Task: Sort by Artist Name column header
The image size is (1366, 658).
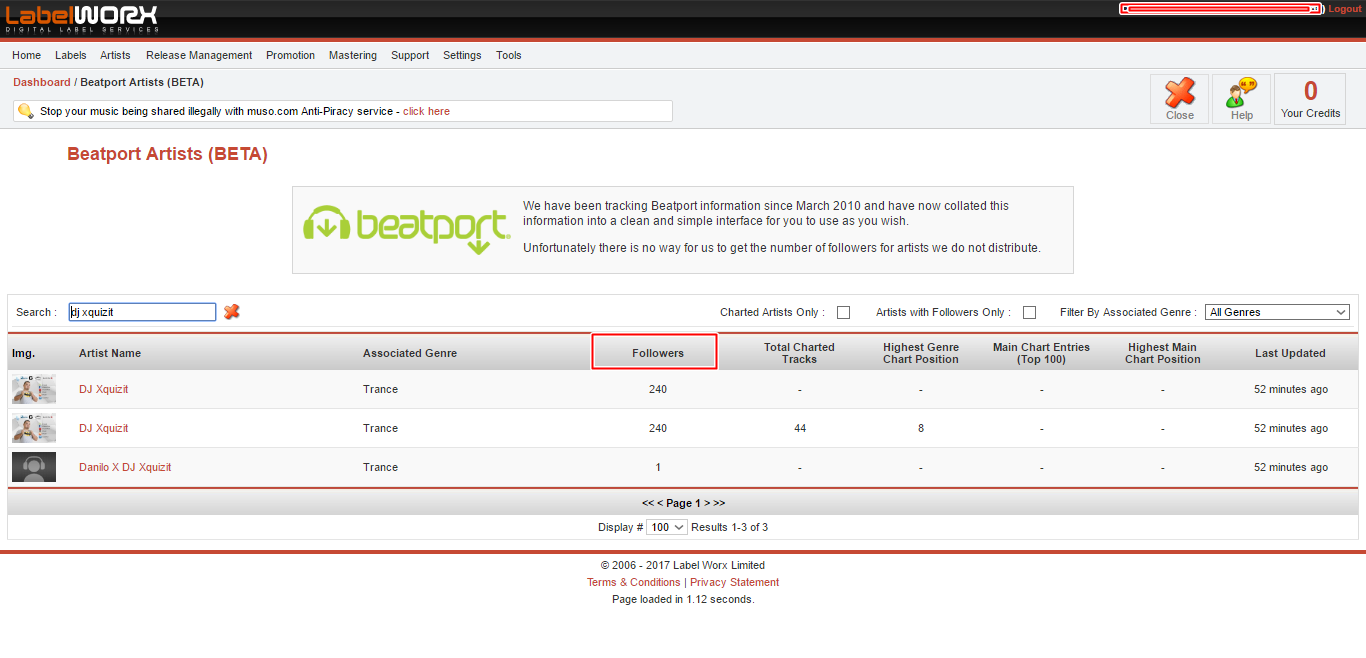Action: (110, 353)
